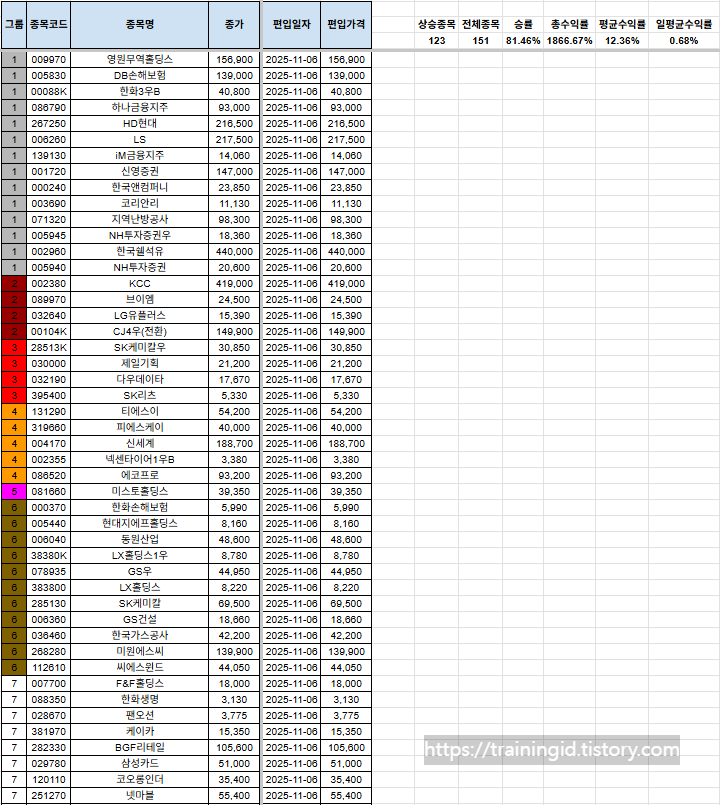720x805 pixels.
Task: Click the 신영증권 cell
Action: pos(140,171)
